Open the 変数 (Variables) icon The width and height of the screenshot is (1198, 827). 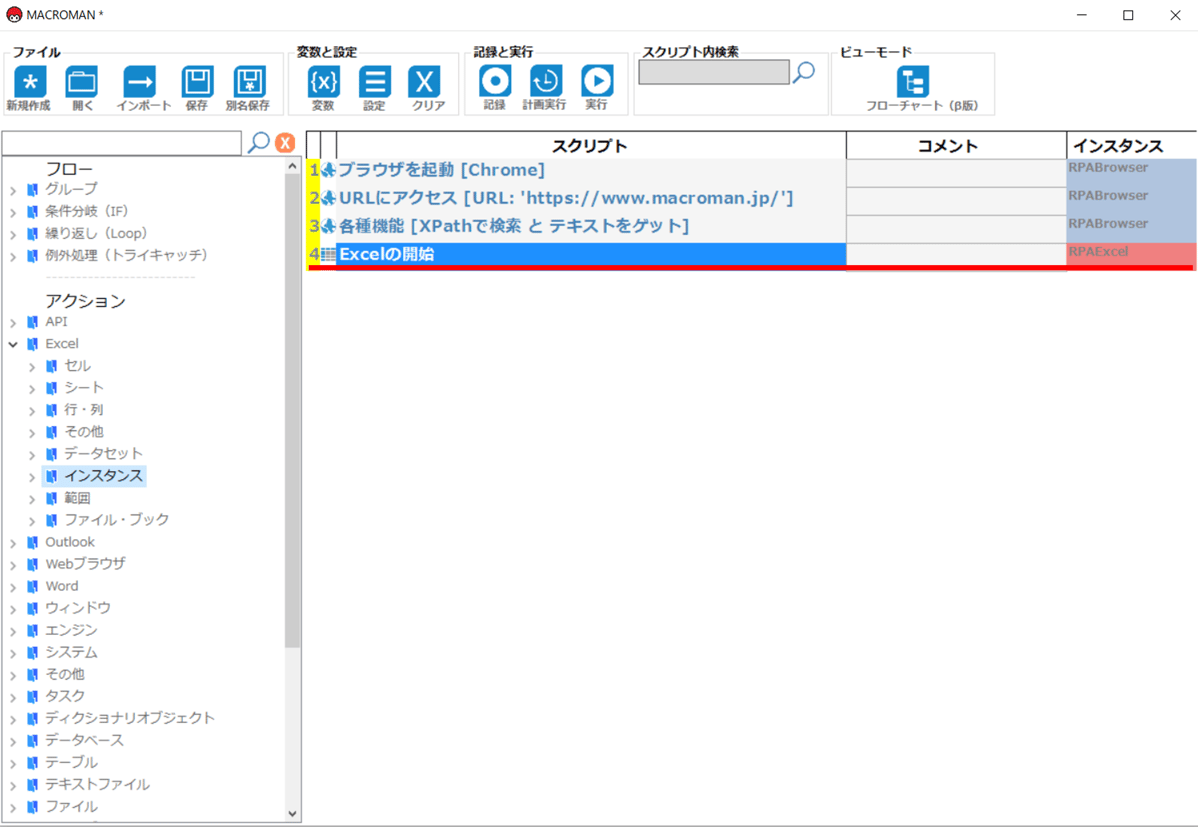click(323, 81)
